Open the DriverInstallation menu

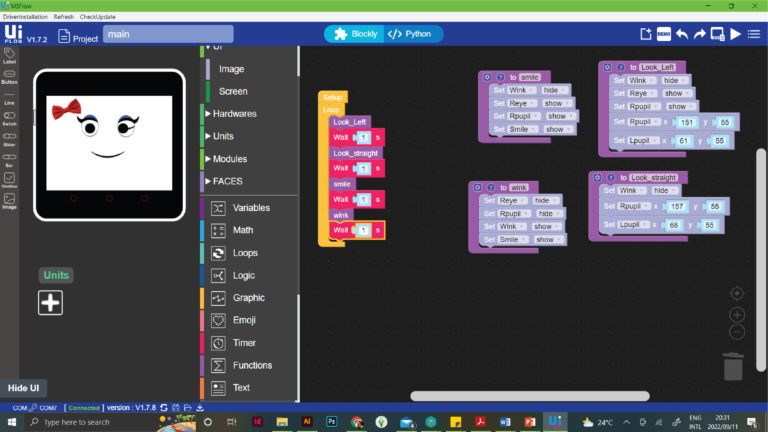[25, 18]
